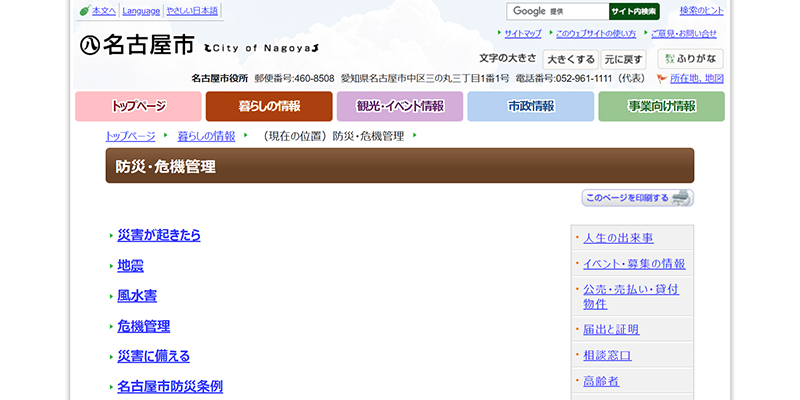Viewport: 800px width, 400px height.
Task: Switch to the 観光・イベント情報 tab
Action: click(400, 106)
